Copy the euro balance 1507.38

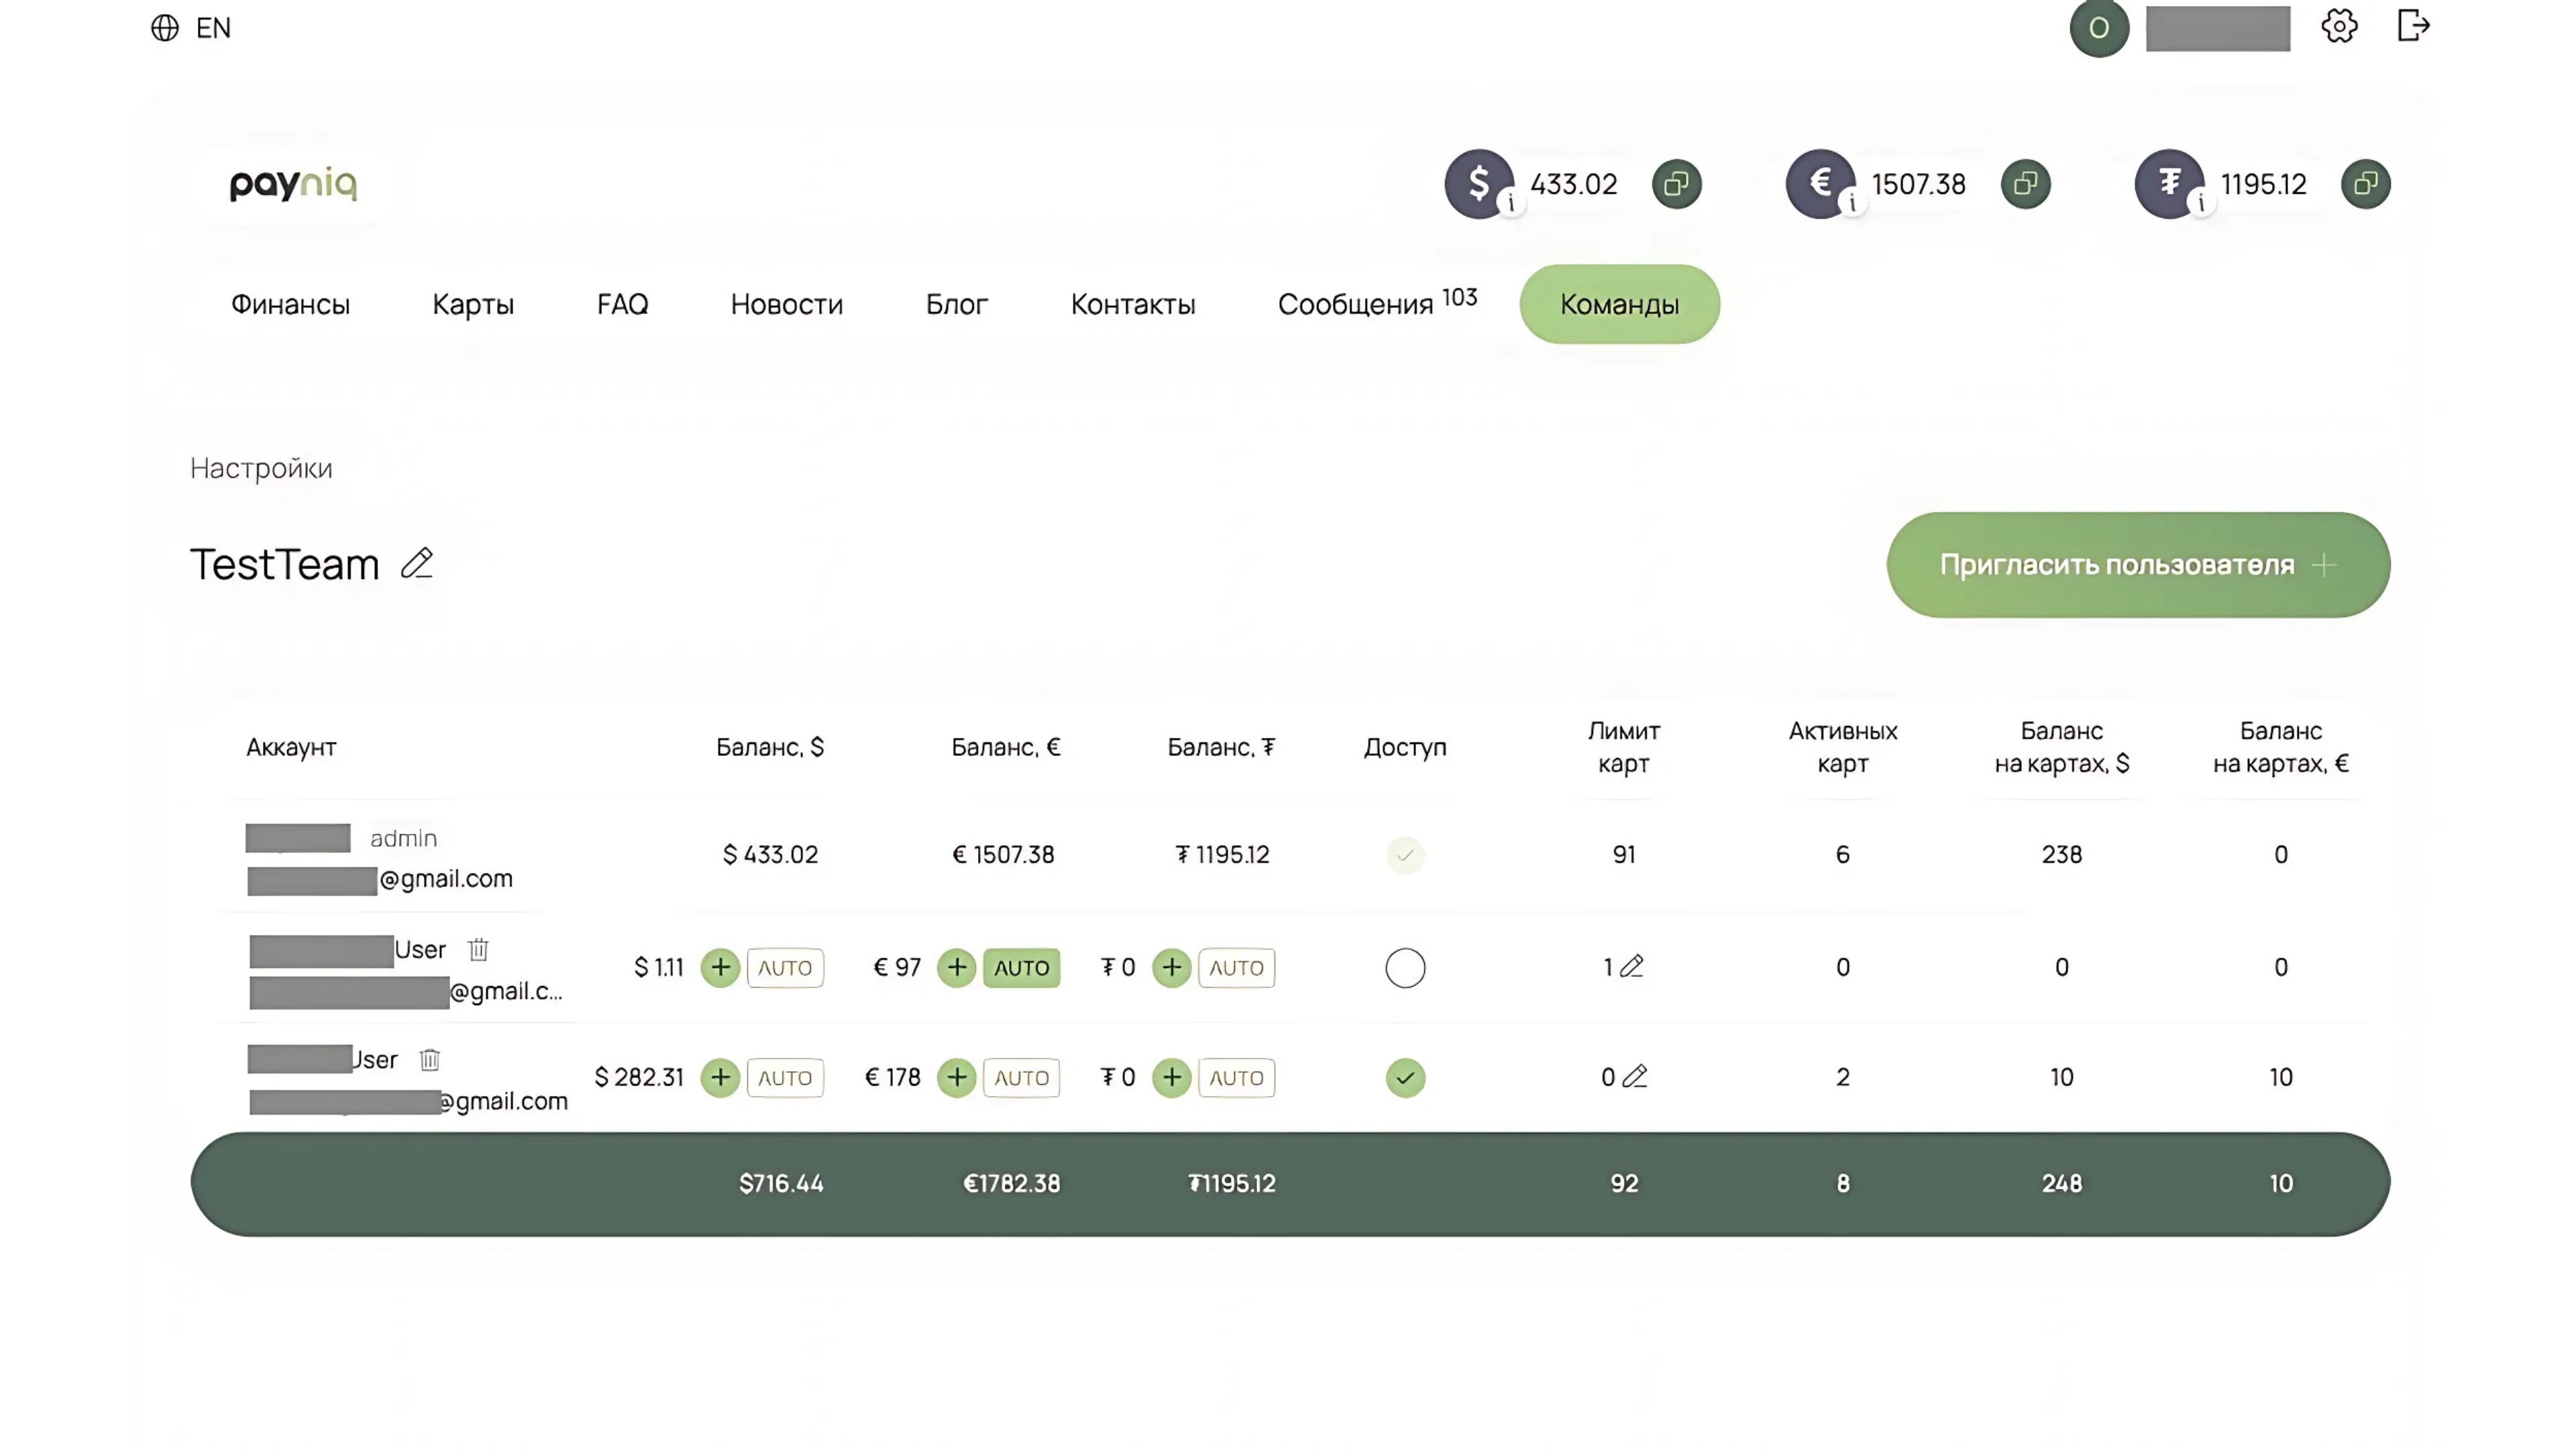coord(2025,184)
